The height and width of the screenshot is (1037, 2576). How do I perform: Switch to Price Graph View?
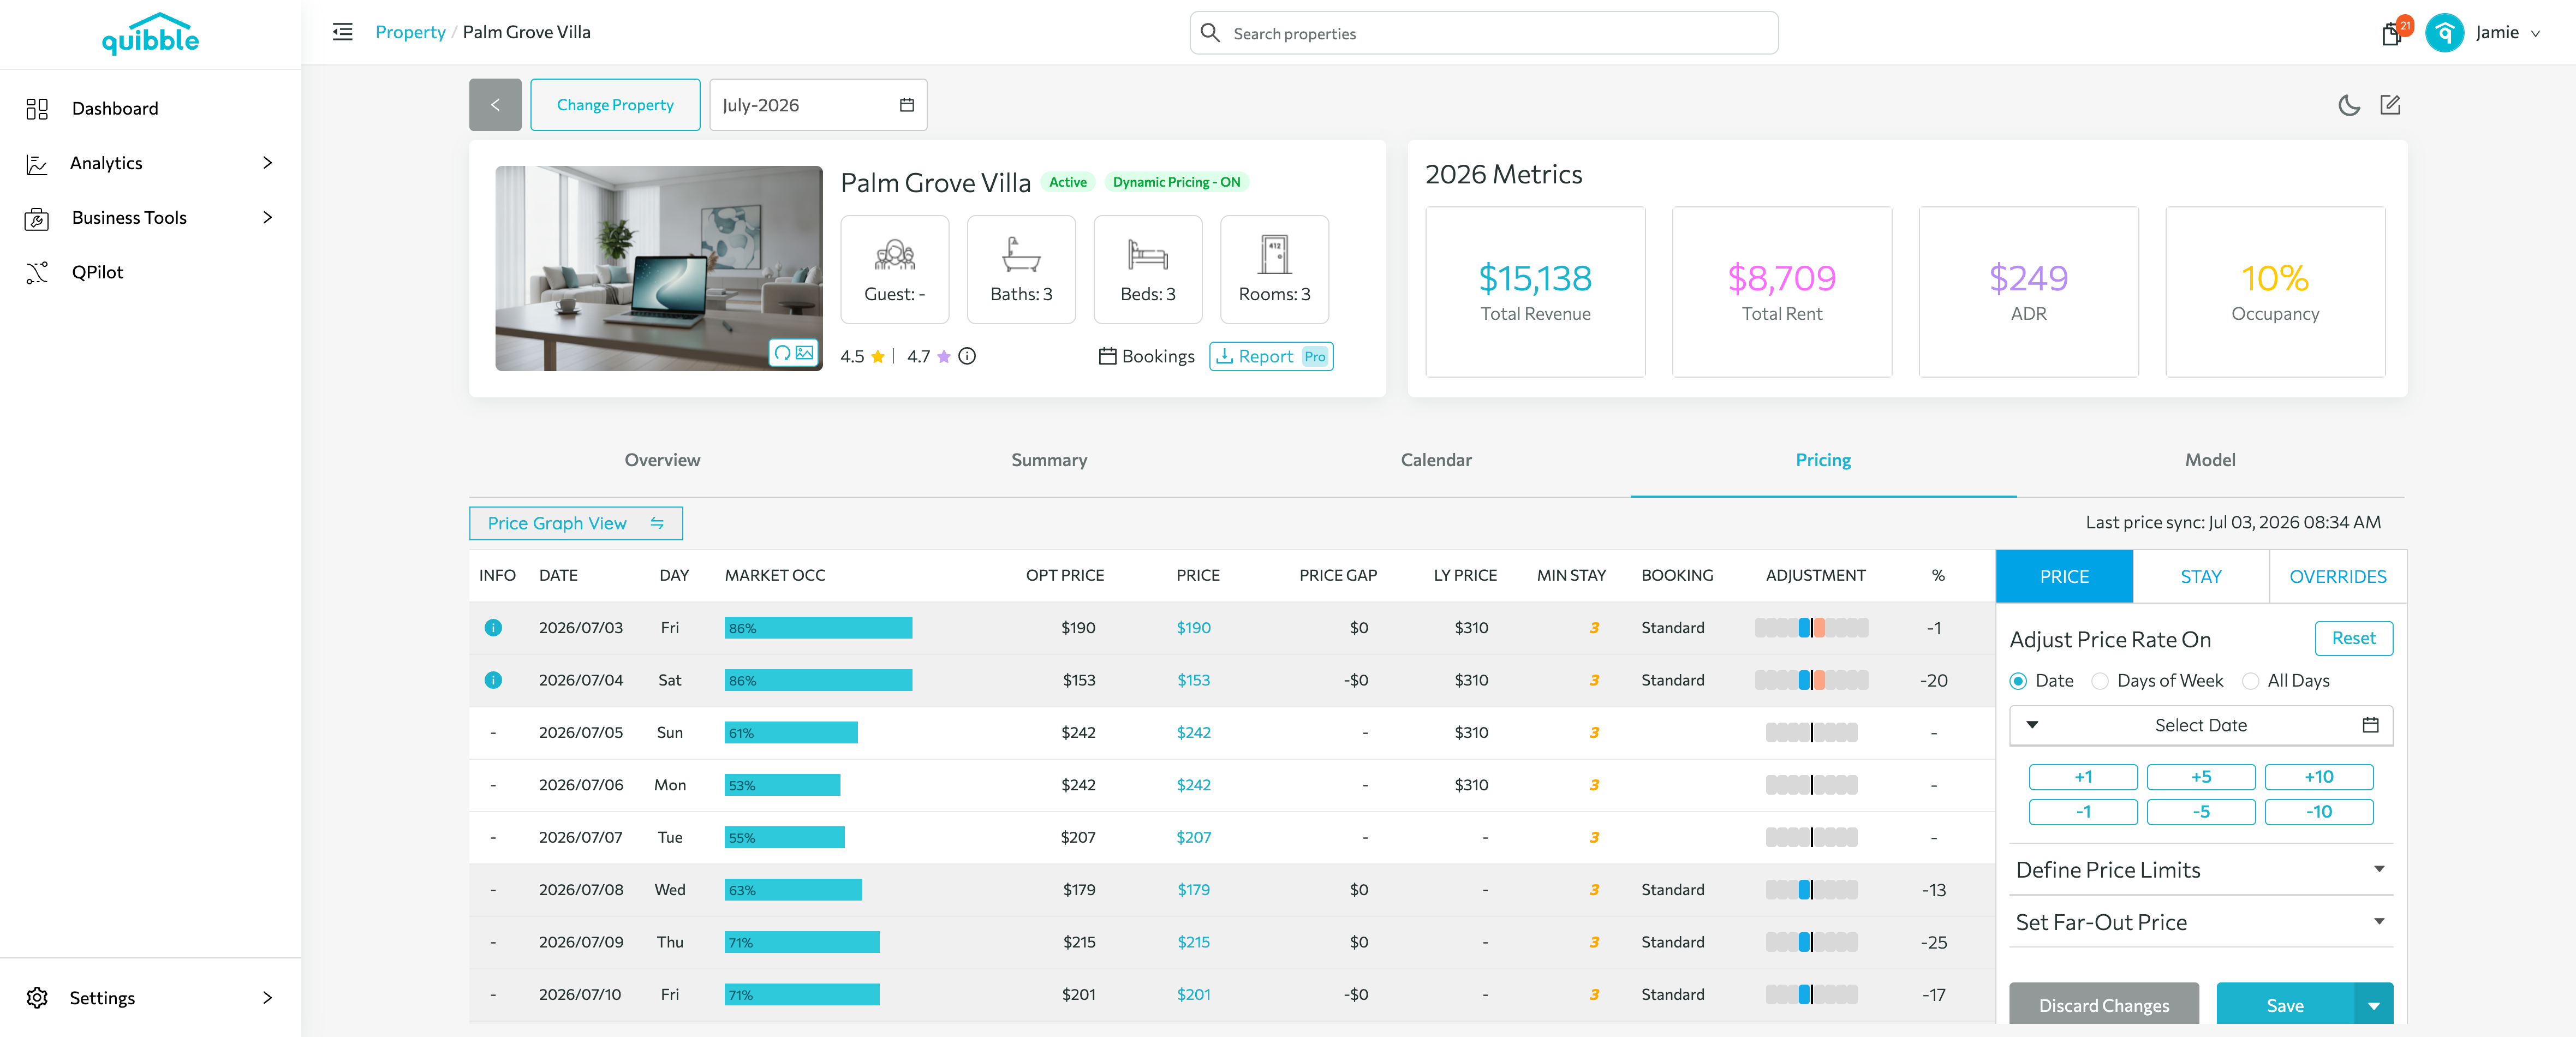(576, 523)
